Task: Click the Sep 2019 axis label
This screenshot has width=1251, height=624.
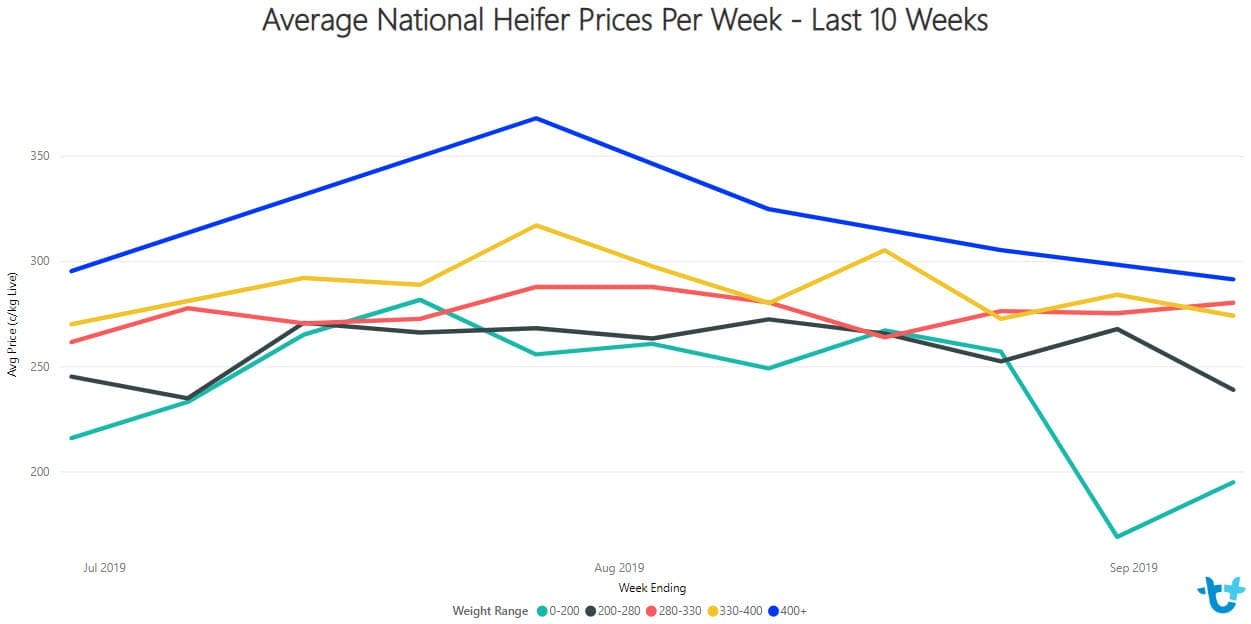Action: tap(1133, 567)
